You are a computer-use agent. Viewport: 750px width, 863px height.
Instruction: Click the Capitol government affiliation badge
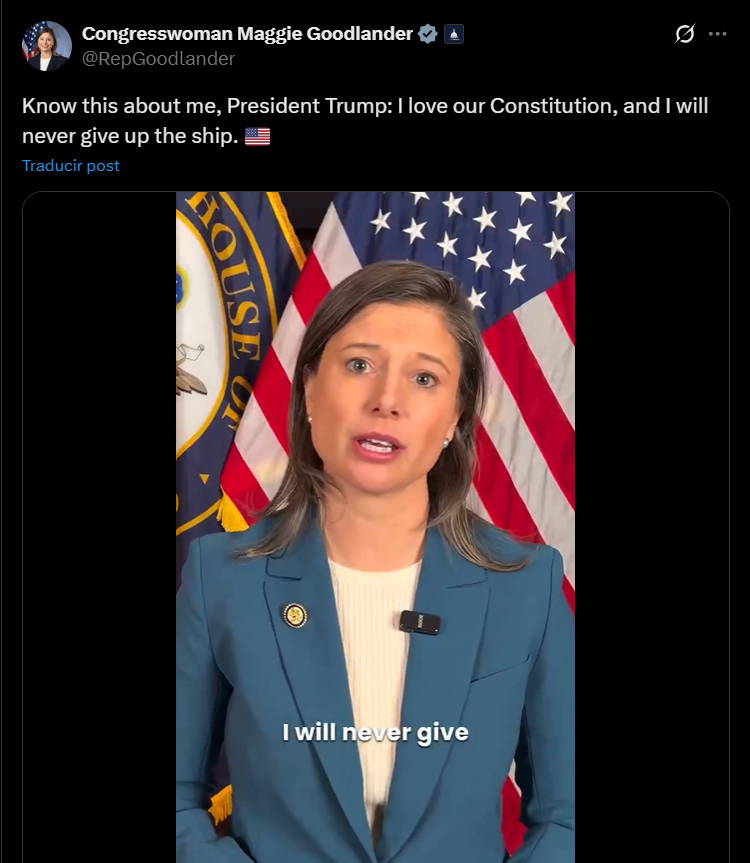click(454, 34)
